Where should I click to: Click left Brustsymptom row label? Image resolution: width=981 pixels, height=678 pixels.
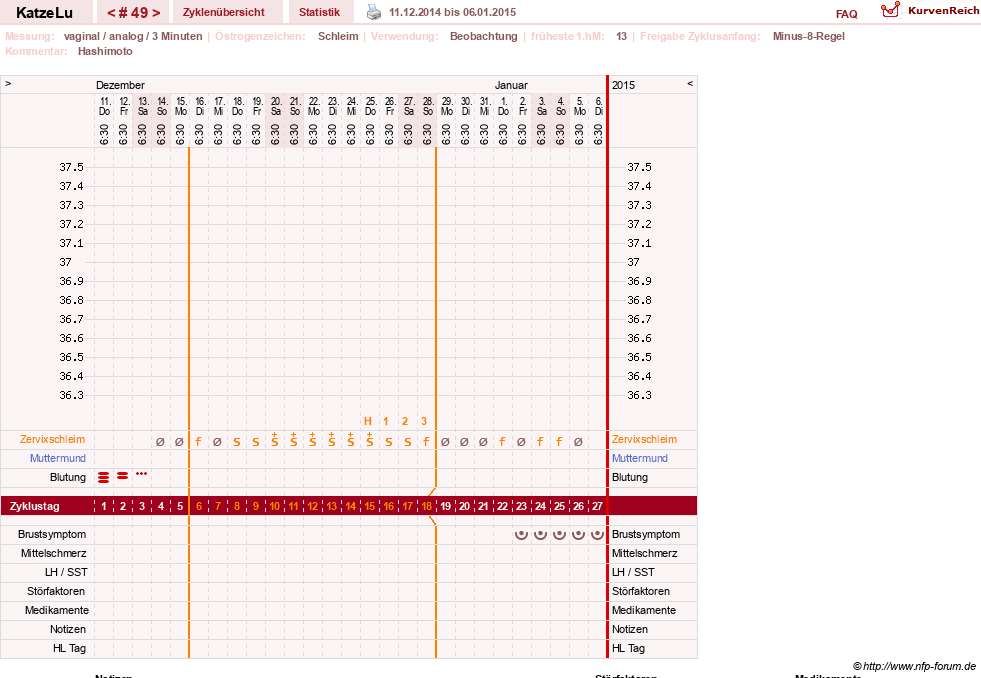pyautogui.click(x=52, y=534)
